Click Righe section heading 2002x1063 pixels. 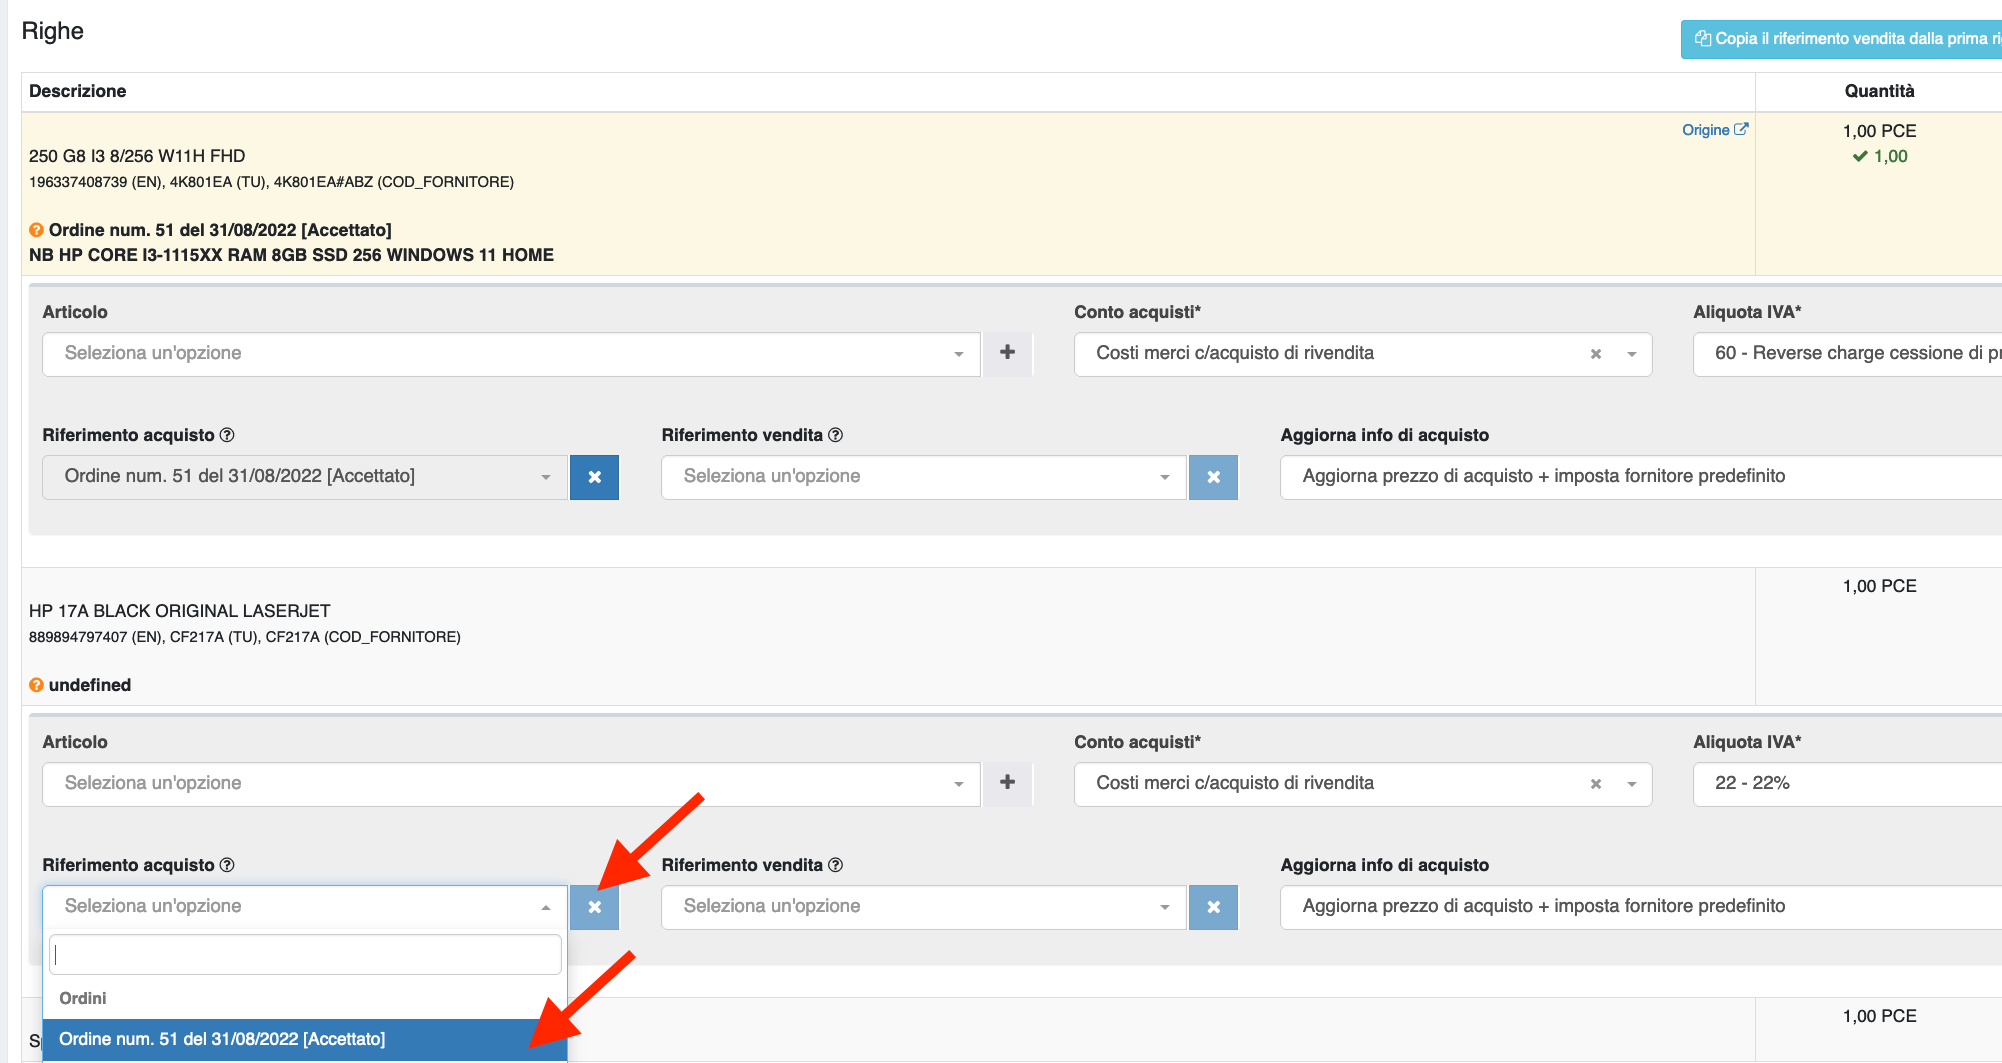tap(52, 31)
